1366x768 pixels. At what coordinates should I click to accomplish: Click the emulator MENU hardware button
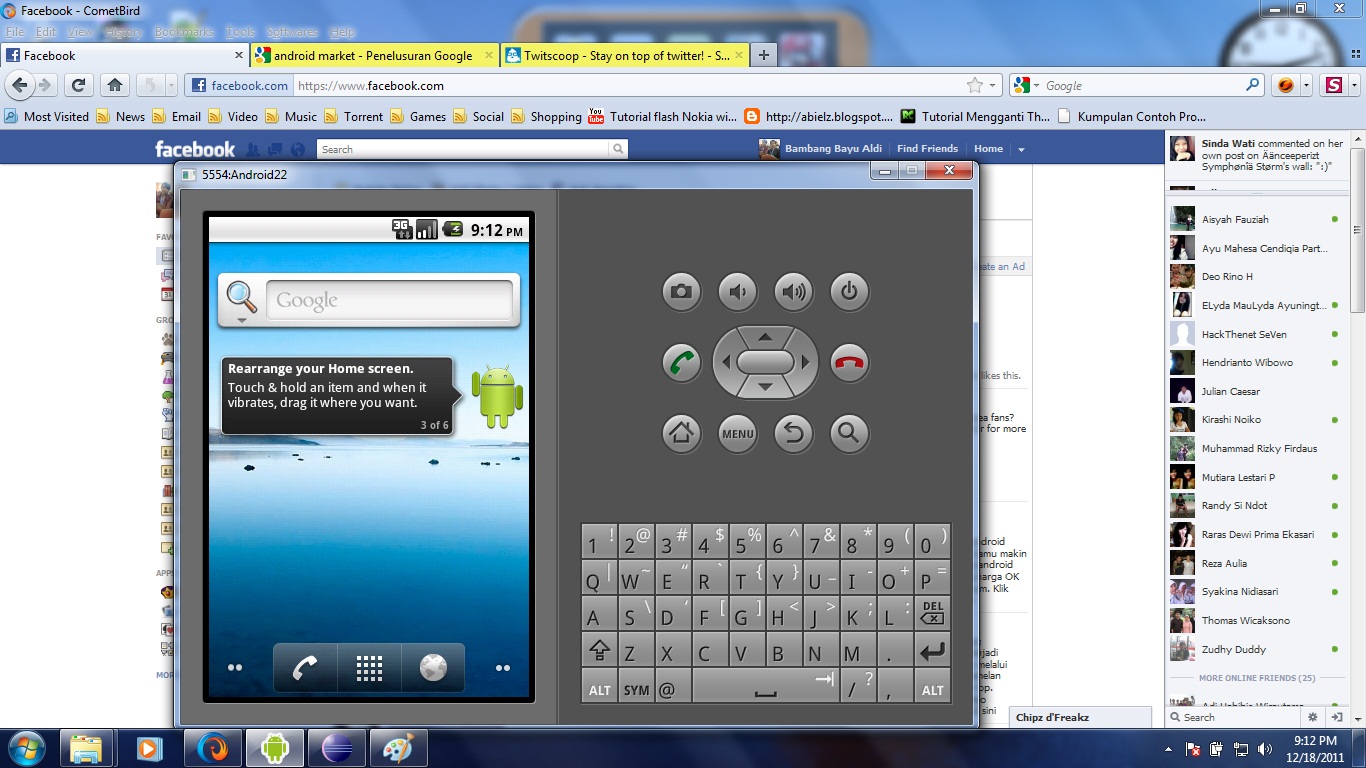tap(737, 433)
